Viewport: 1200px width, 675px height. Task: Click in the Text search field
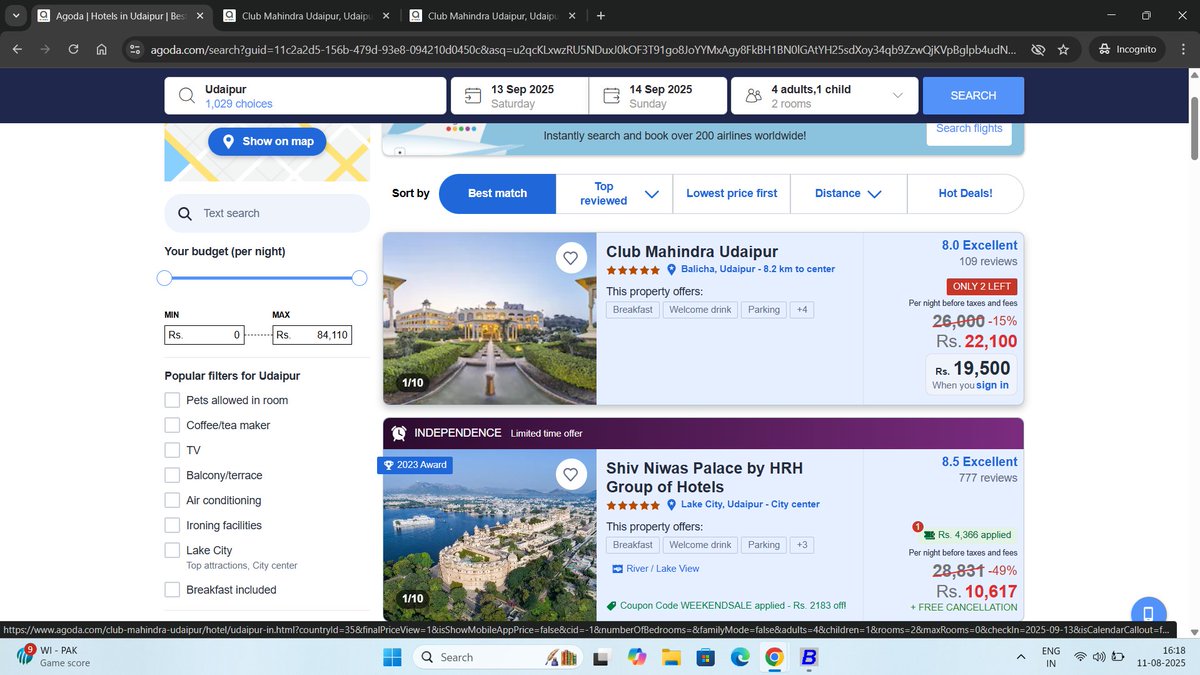(267, 213)
